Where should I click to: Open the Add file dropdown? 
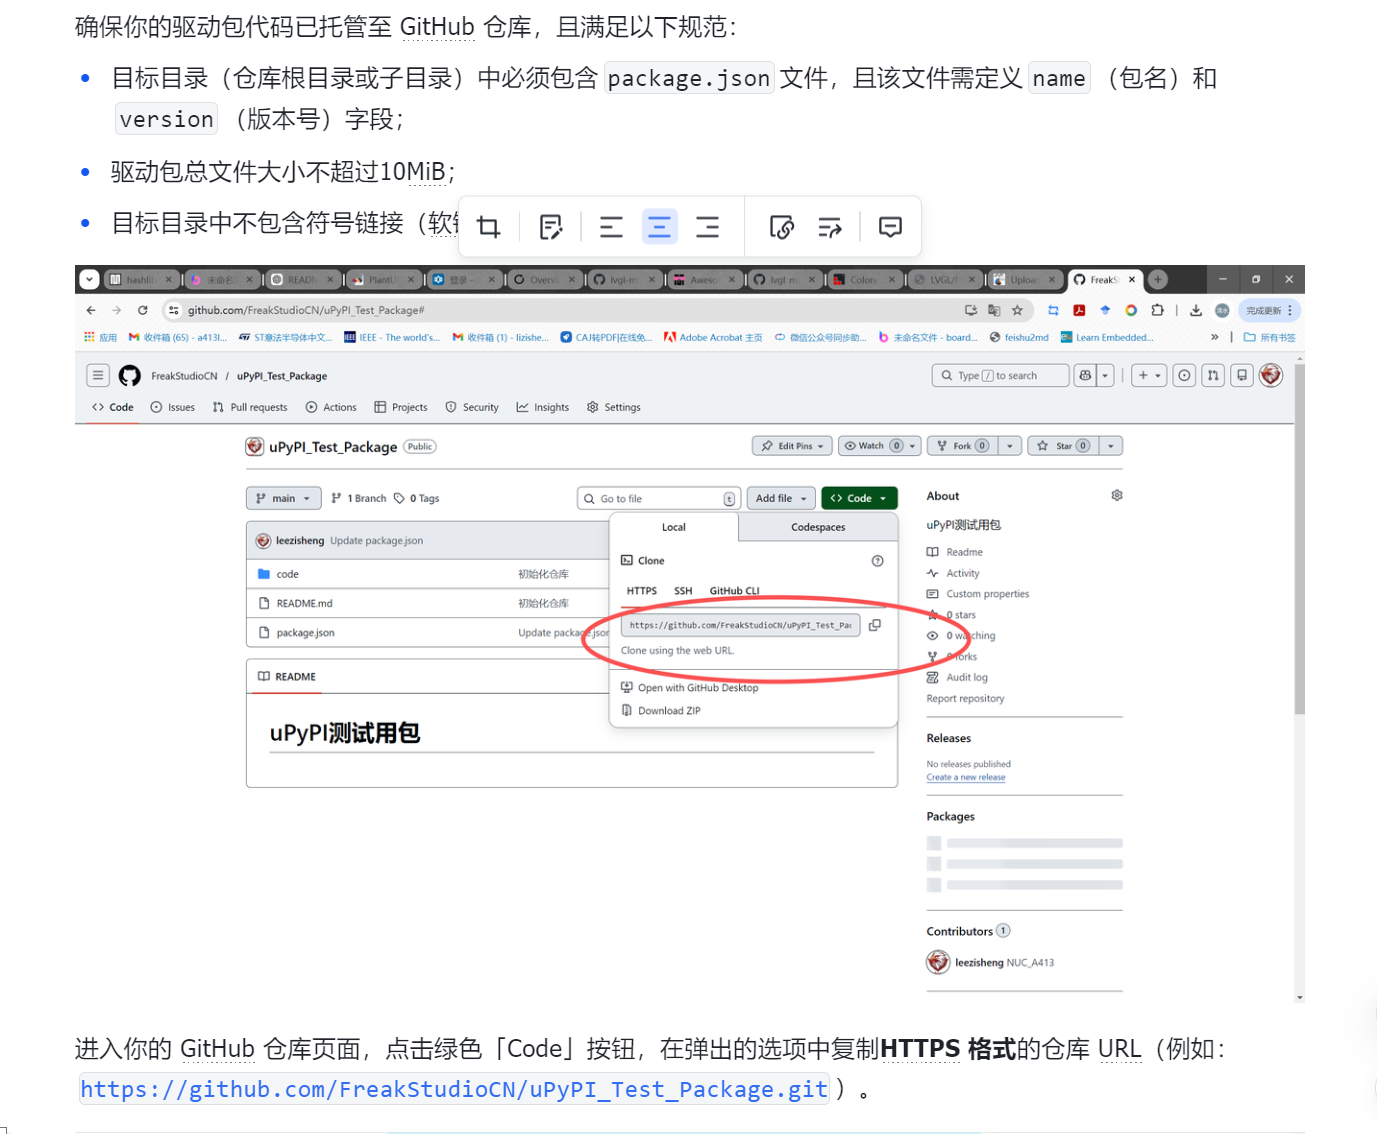(781, 498)
